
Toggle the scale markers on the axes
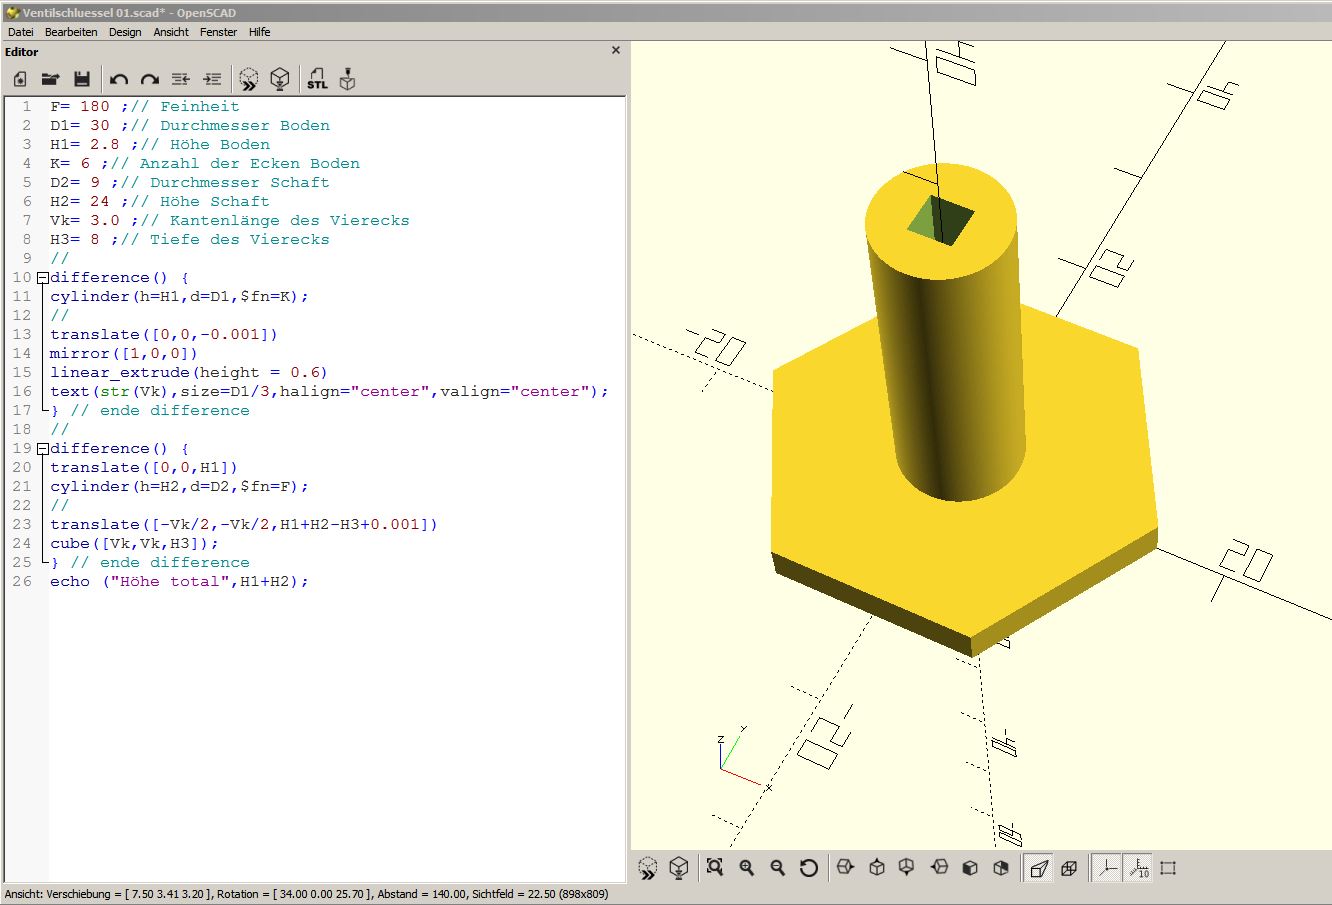coord(1138,868)
